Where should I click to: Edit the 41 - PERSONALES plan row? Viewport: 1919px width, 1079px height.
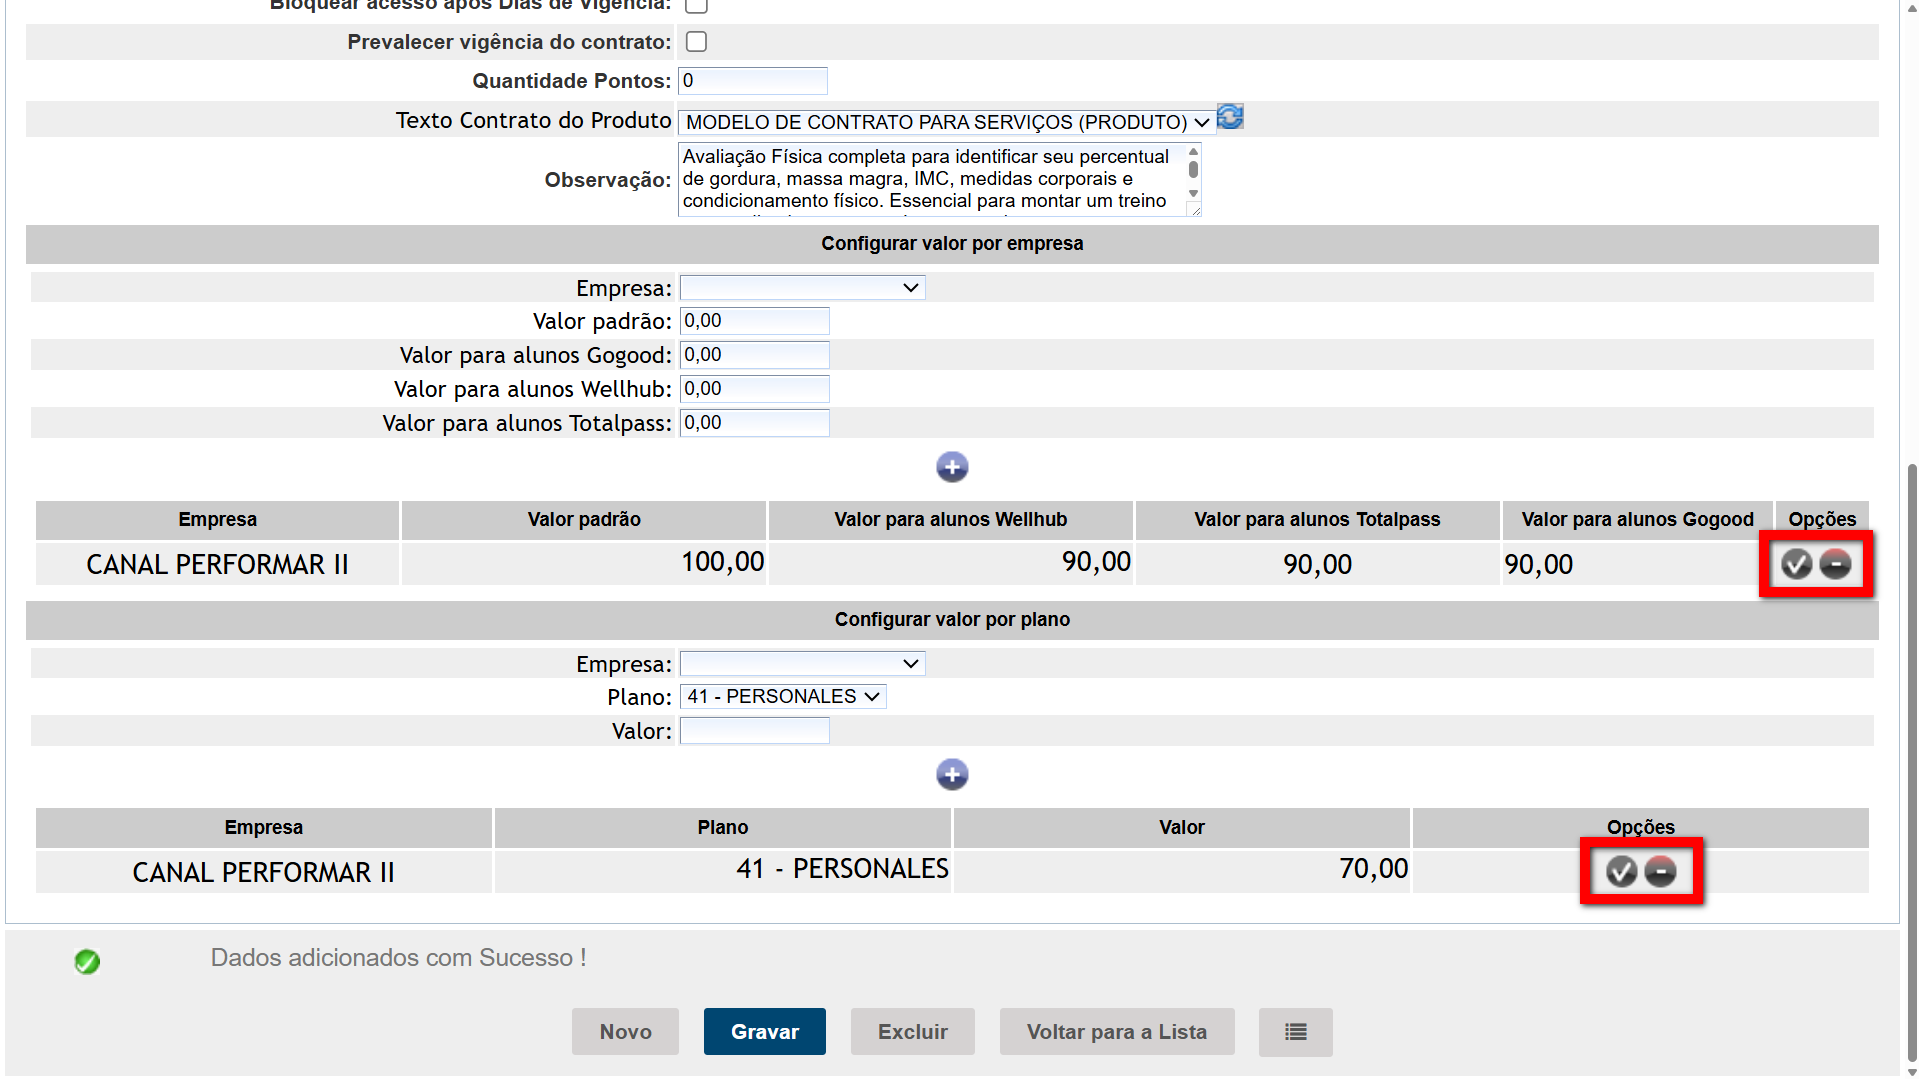pos(1621,872)
